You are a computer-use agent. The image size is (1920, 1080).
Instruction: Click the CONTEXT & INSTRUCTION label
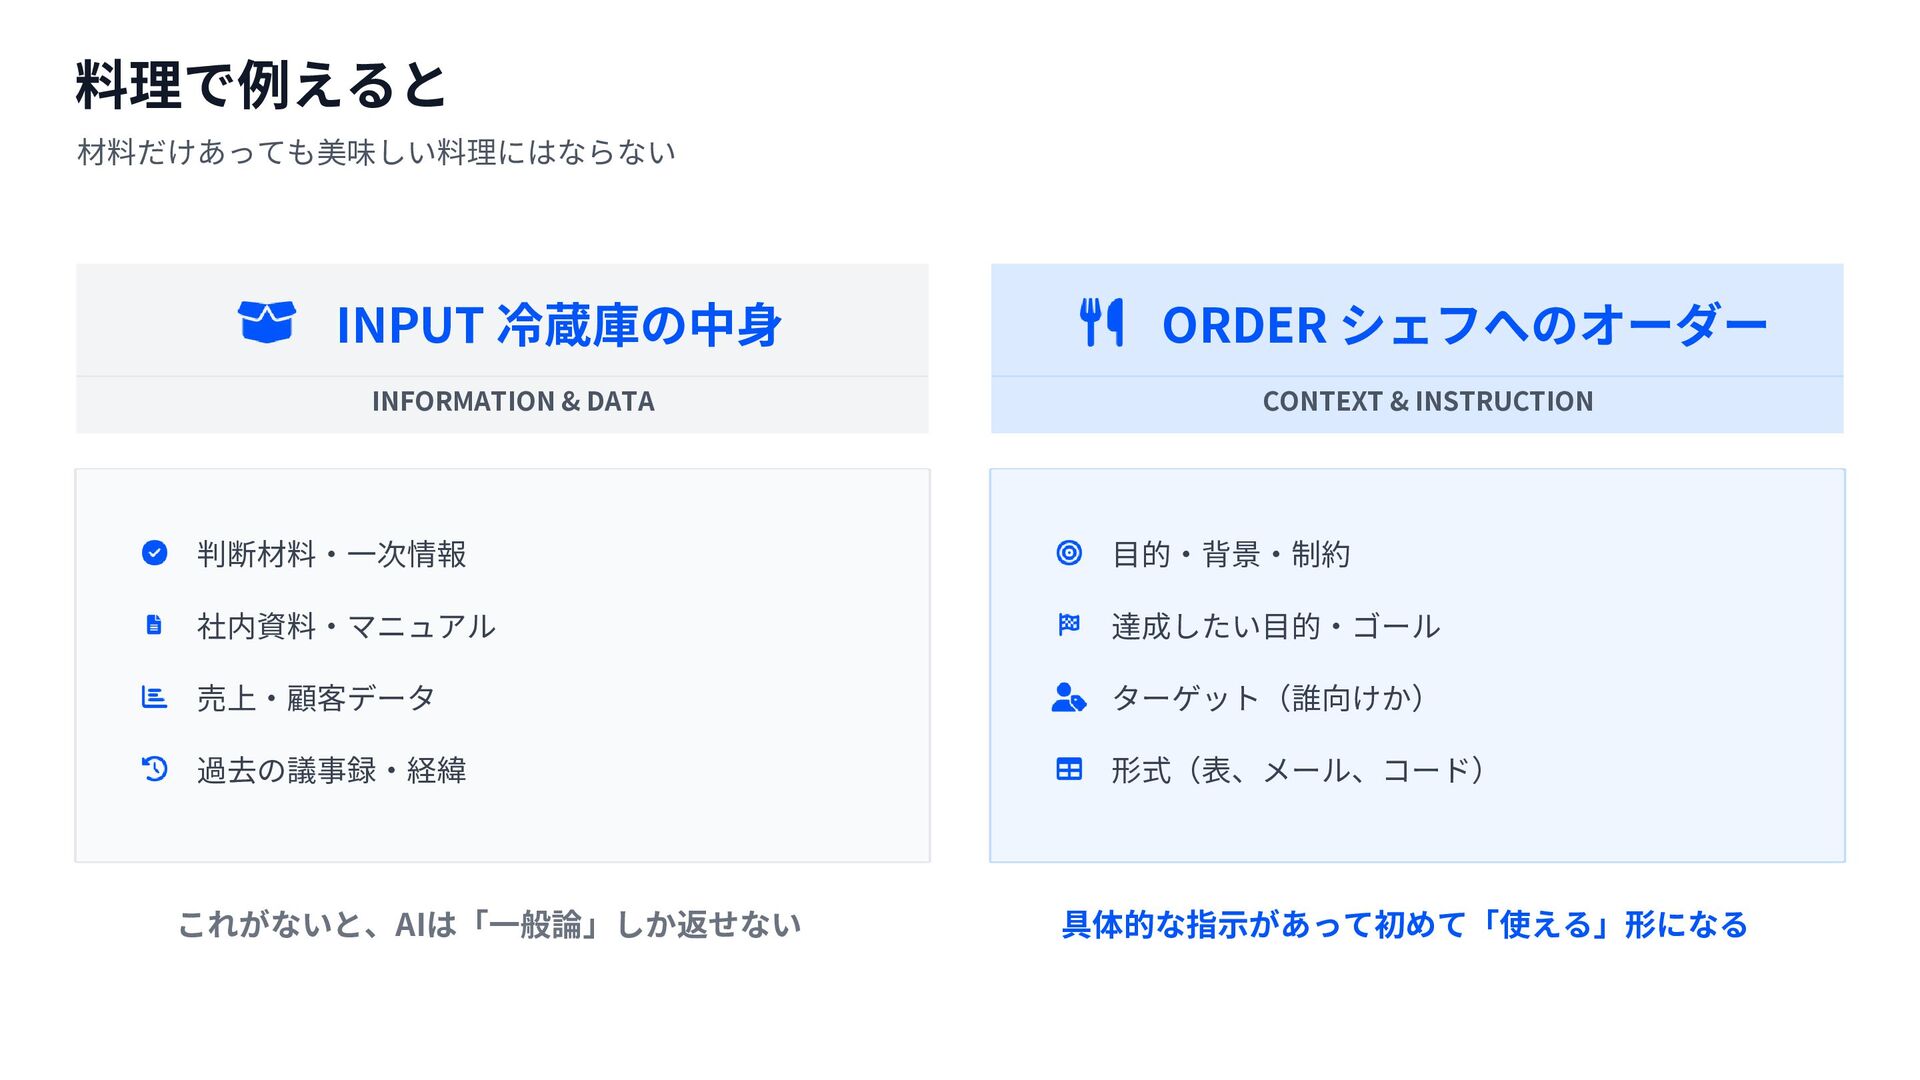pyautogui.click(x=1427, y=402)
